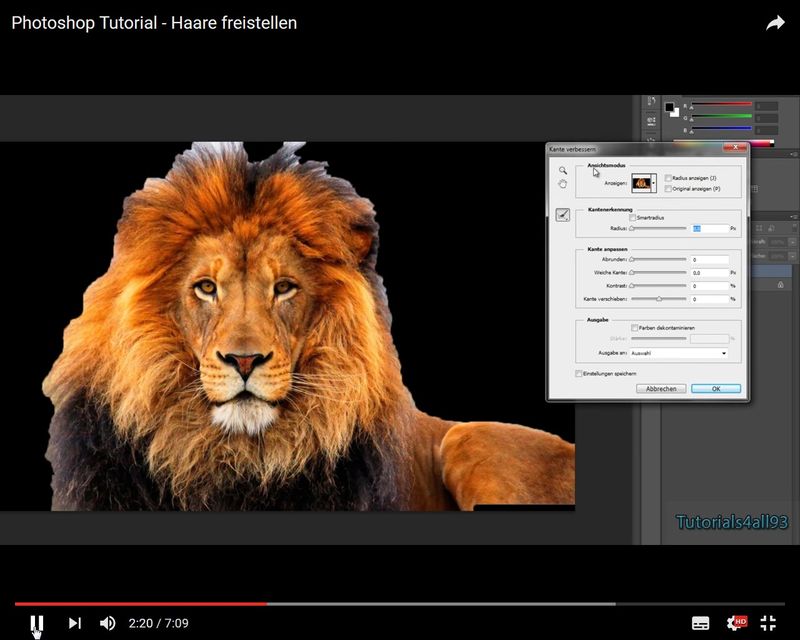The width and height of the screenshot is (800, 640).
Task: Mute the video volume
Action: [x=107, y=623]
